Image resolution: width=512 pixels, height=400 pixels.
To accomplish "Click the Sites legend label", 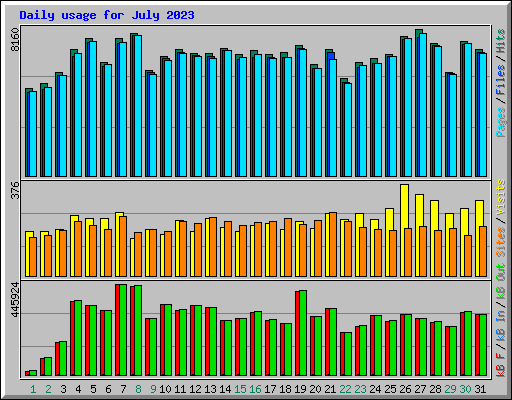I will click(501, 242).
